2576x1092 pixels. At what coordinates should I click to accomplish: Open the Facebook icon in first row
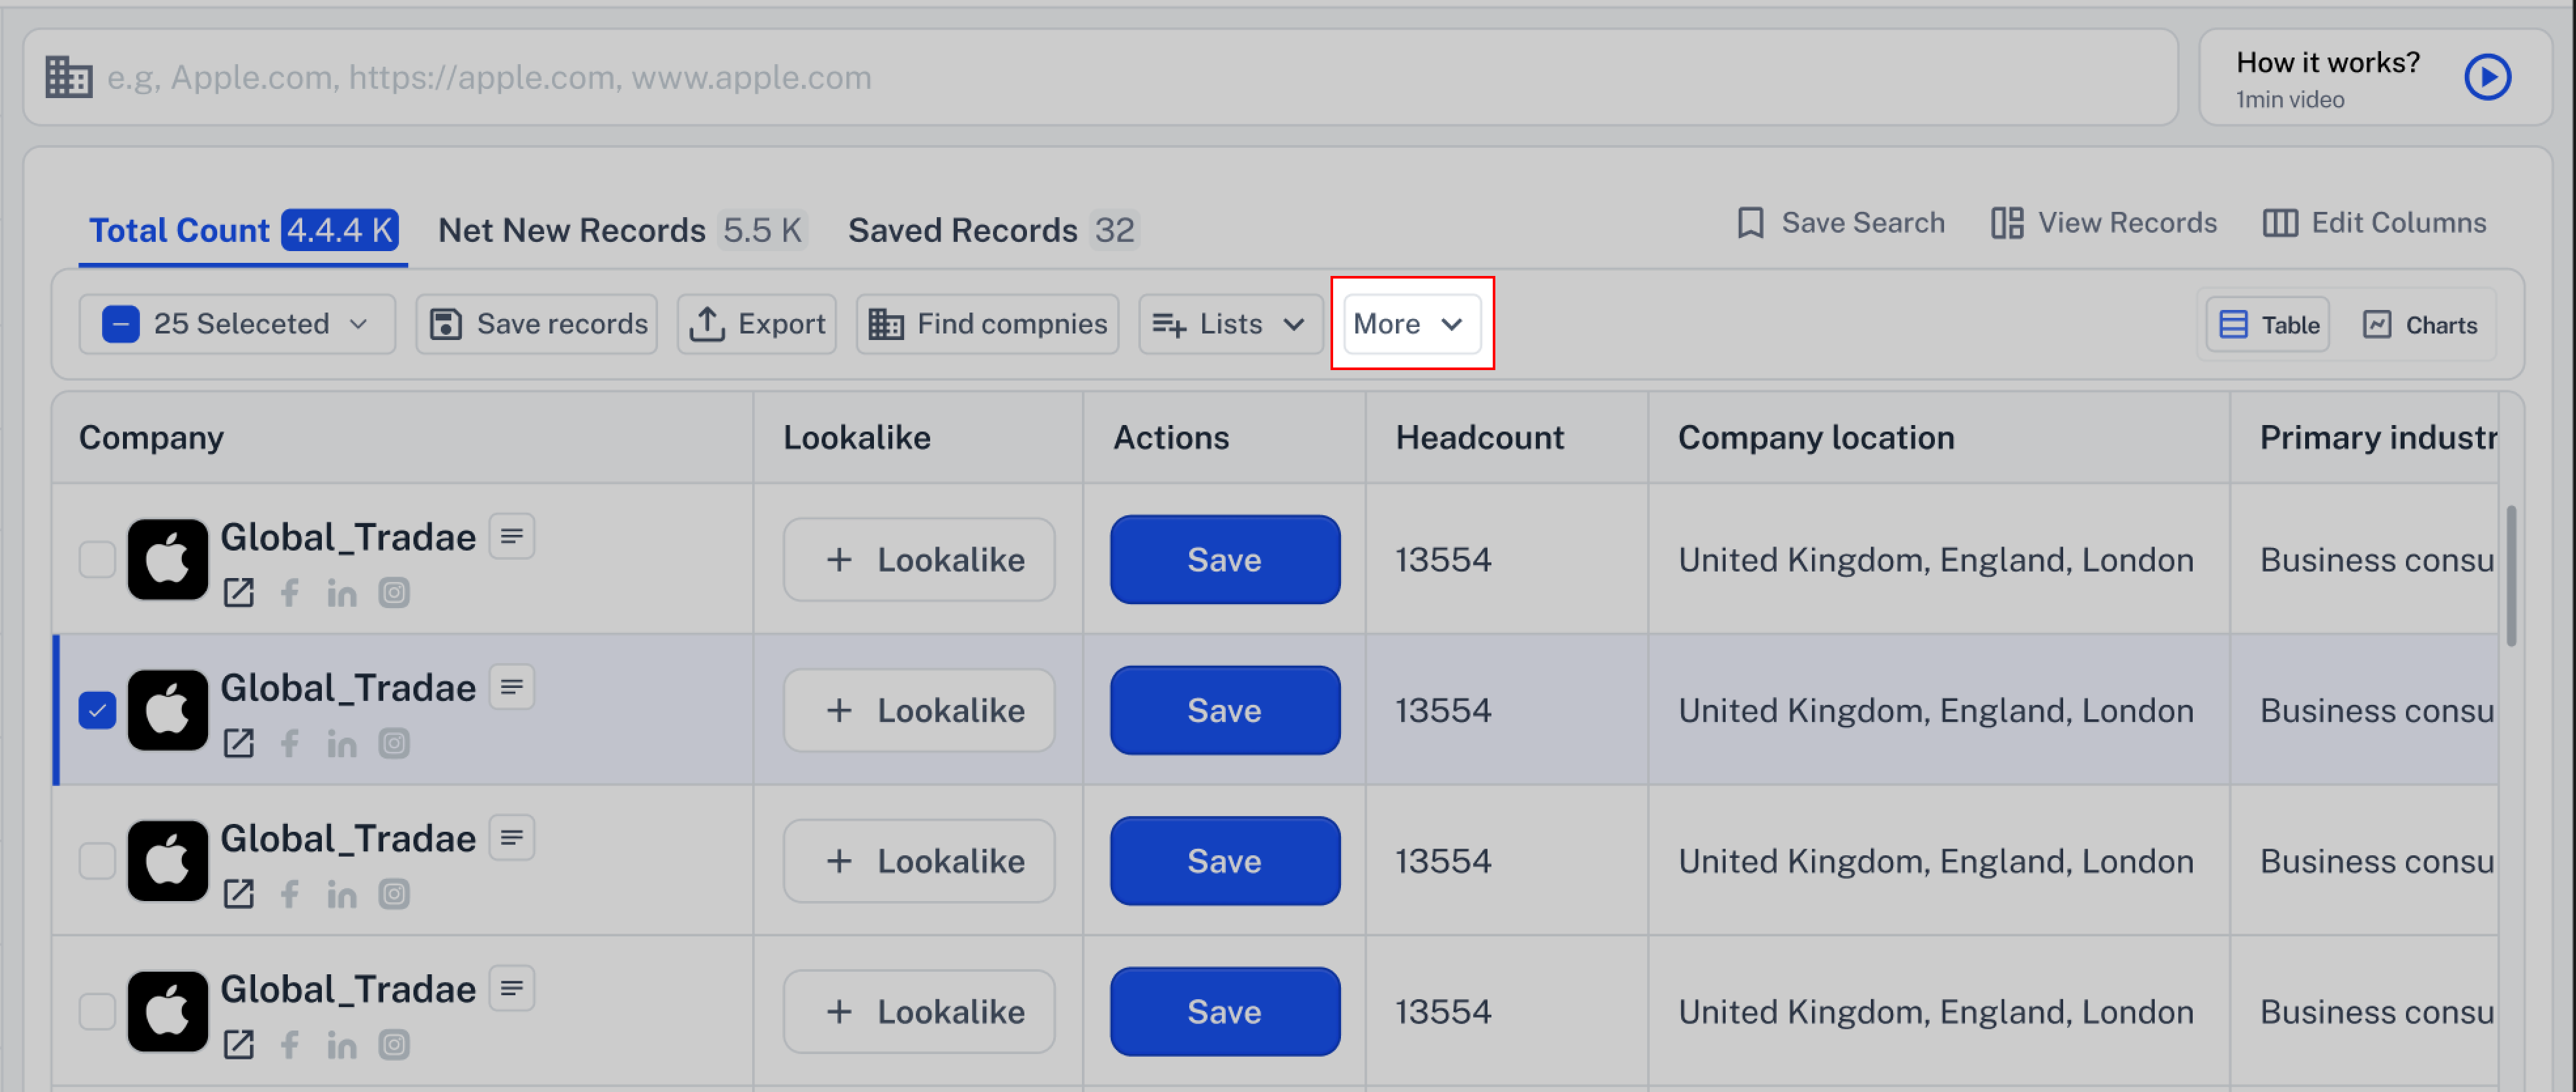point(290,592)
